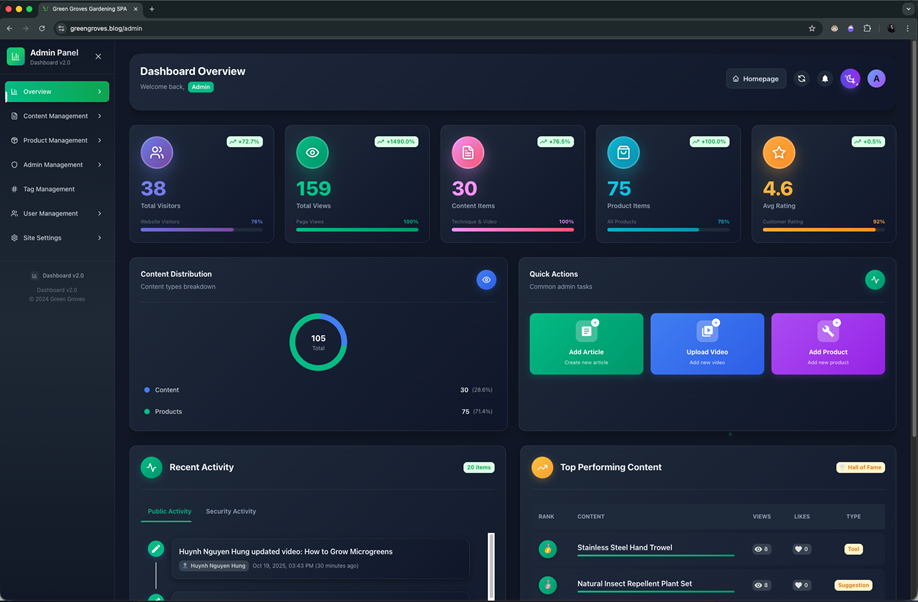Screen dimensions: 918x602
Task: Click the Admin Management shield icon
Action: 14,165
